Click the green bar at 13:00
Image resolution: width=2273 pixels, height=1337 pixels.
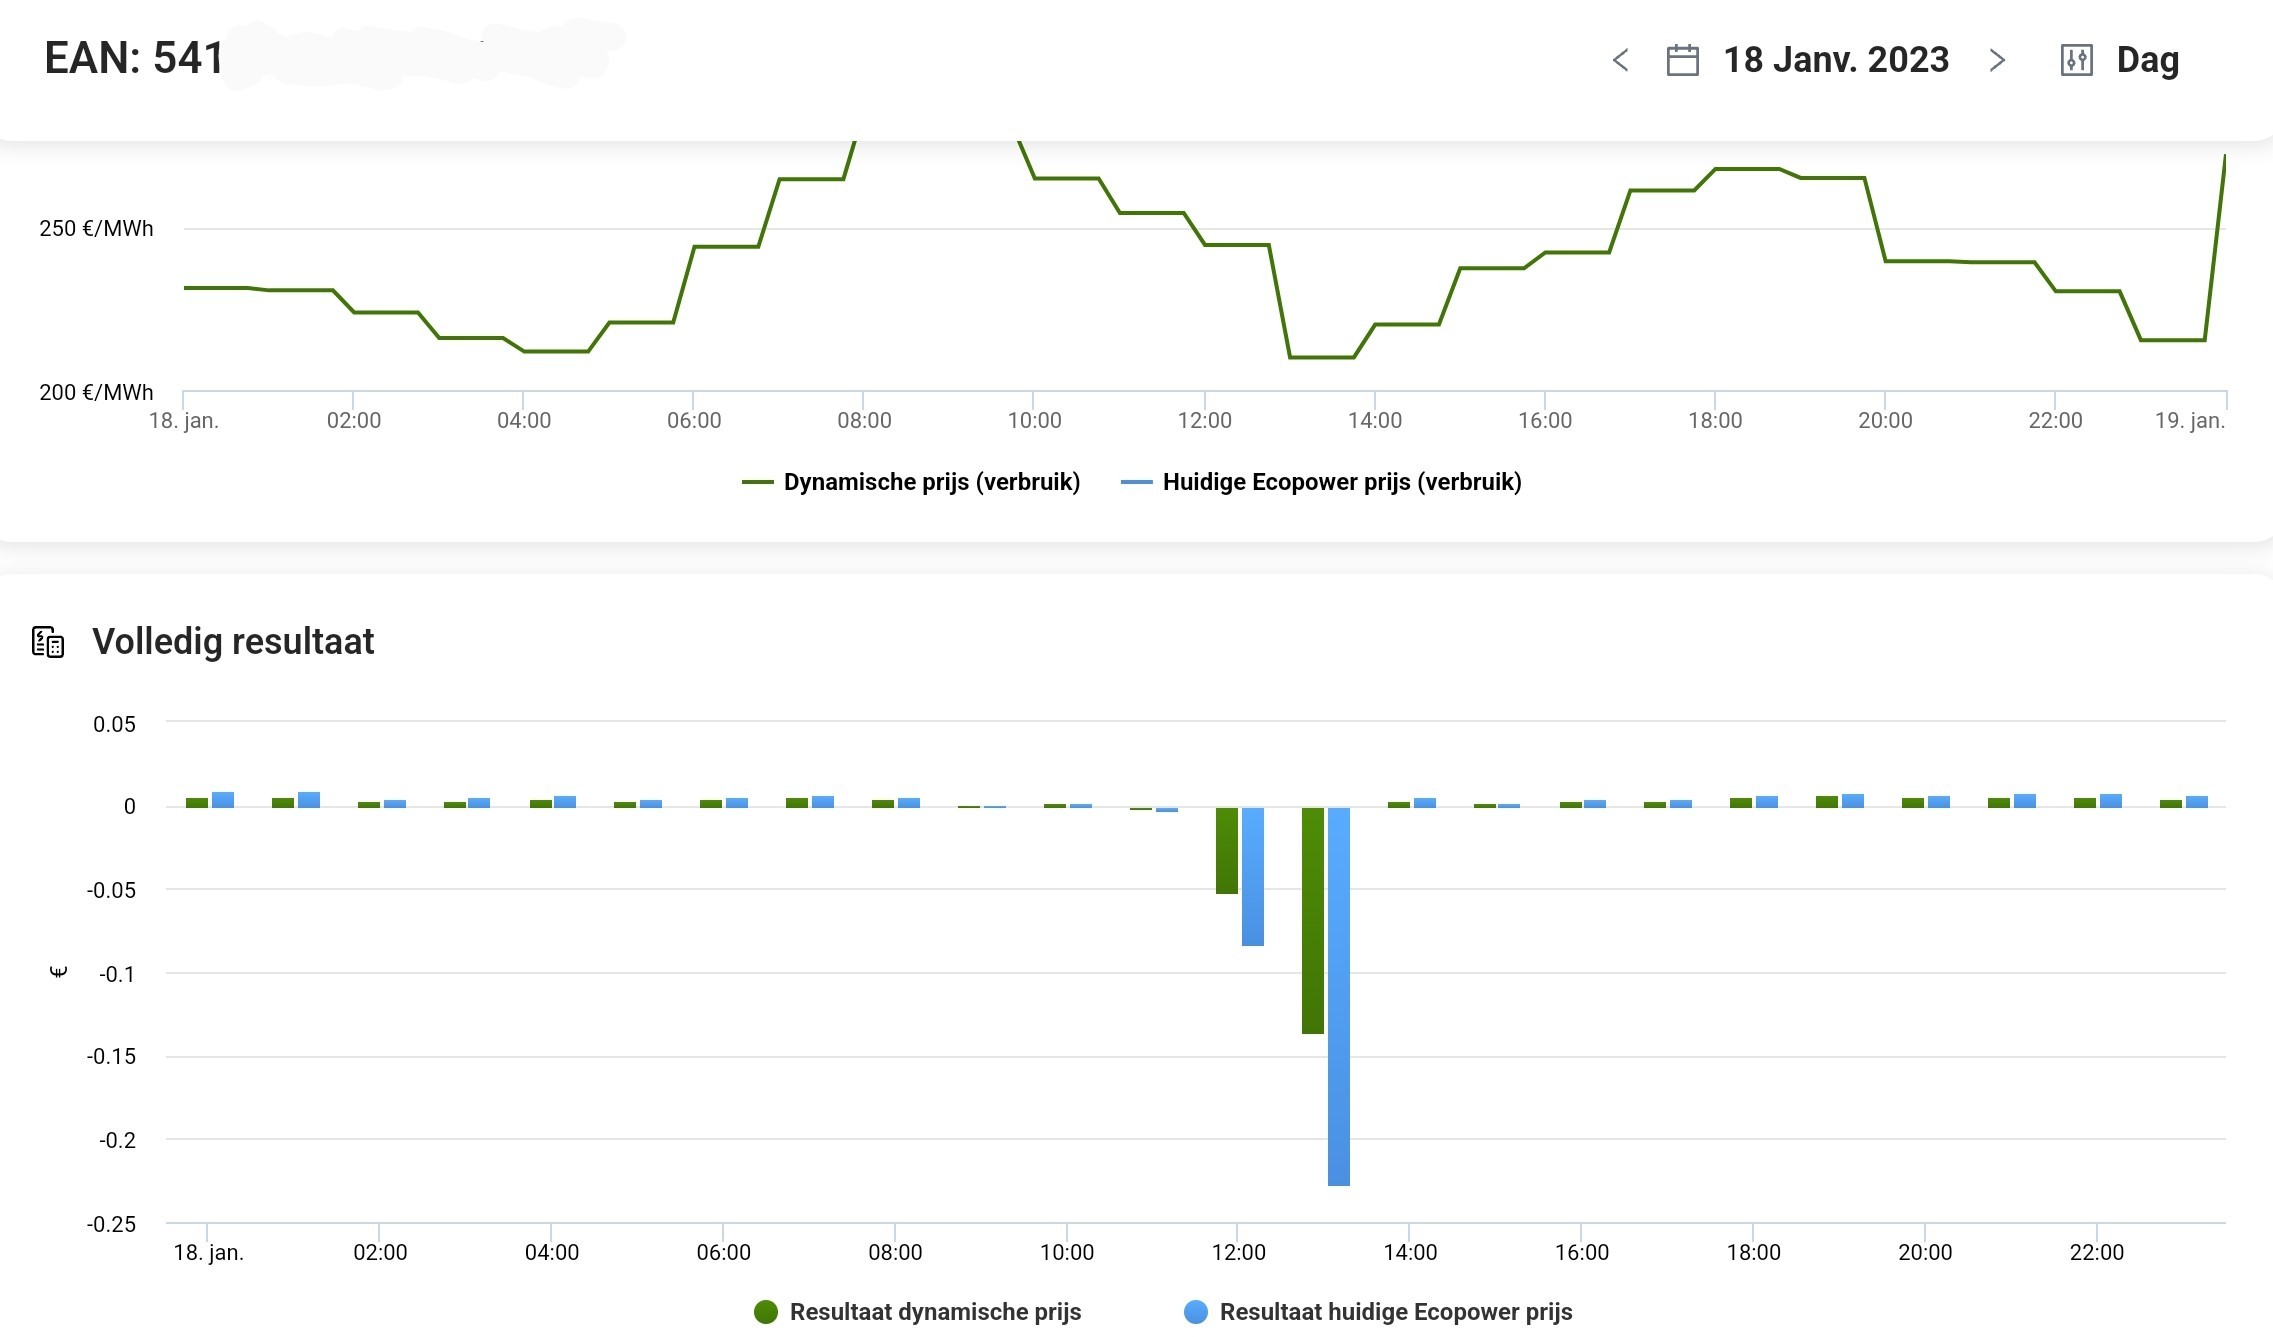pyautogui.click(x=1312, y=920)
